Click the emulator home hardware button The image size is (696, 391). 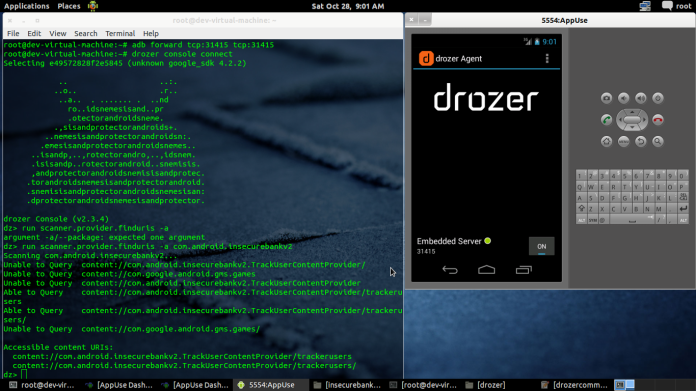[606, 142]
